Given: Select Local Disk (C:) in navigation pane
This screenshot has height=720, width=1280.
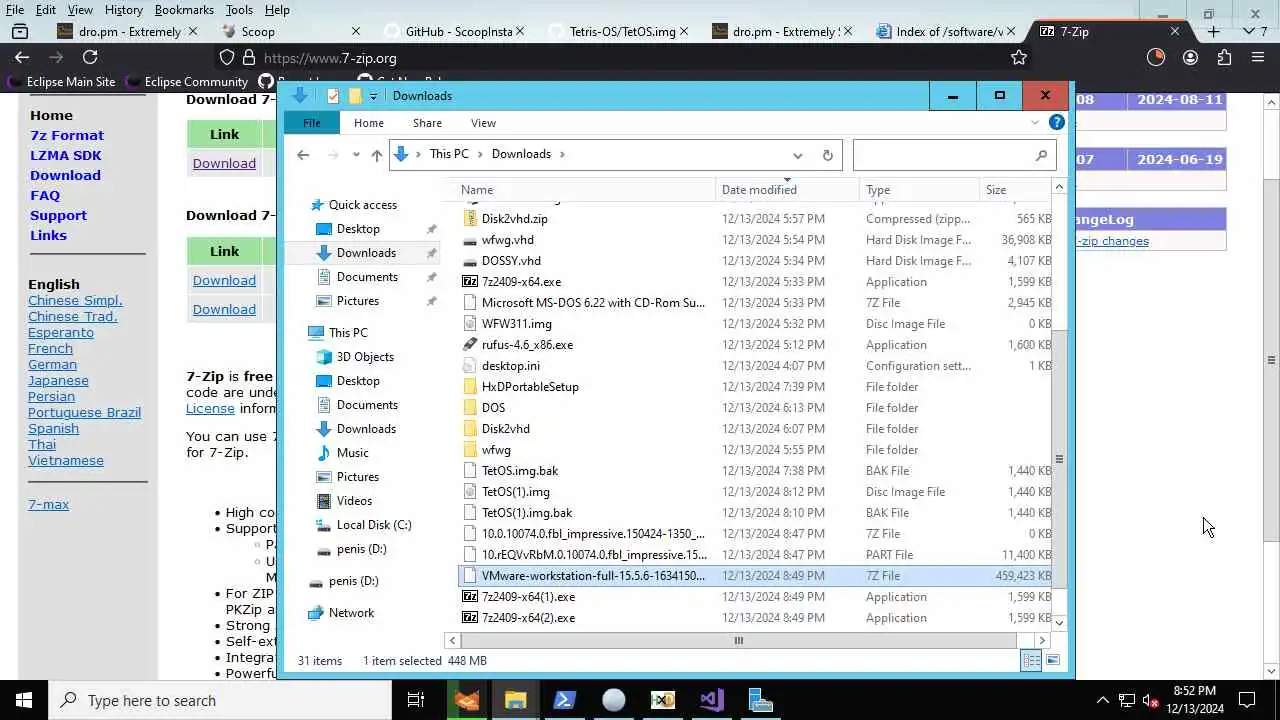Looking at the screenshot, I should coord(373,525).
